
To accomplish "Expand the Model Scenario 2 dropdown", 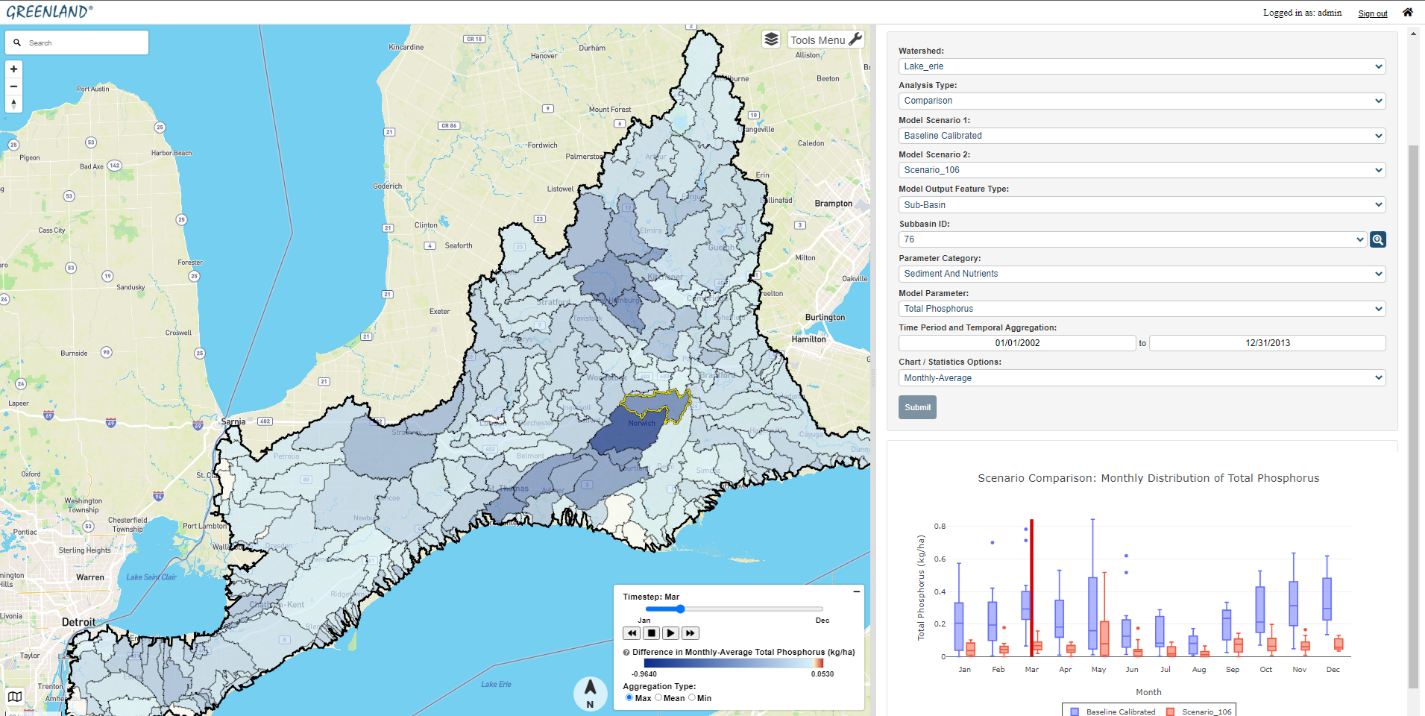I will (x=1141, y=170).
